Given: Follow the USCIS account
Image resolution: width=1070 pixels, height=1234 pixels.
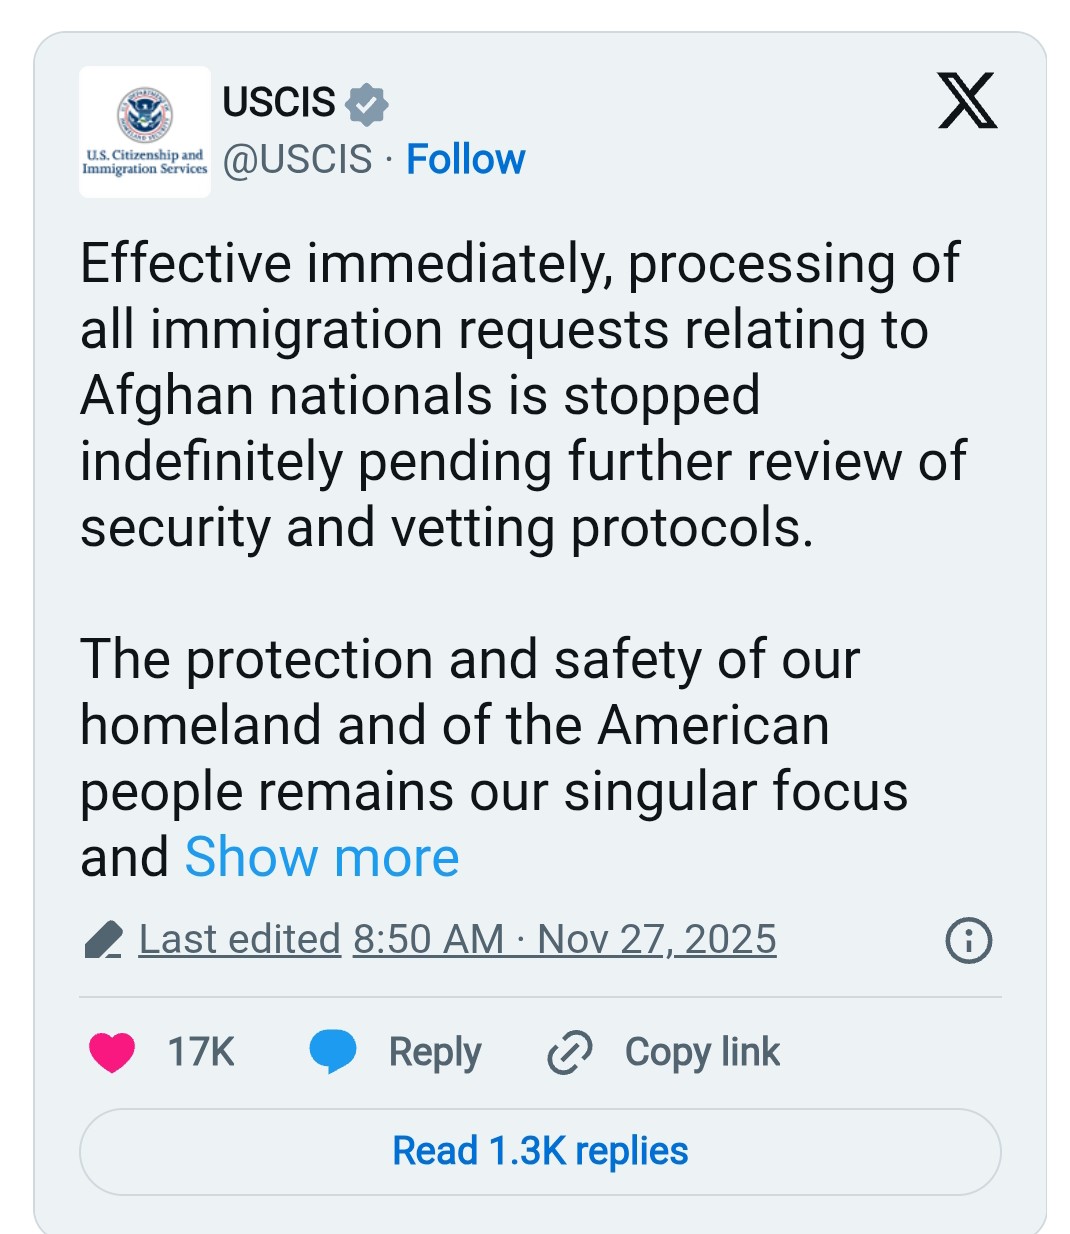Looking at the screenshot, I should click(x=465, y=160).
